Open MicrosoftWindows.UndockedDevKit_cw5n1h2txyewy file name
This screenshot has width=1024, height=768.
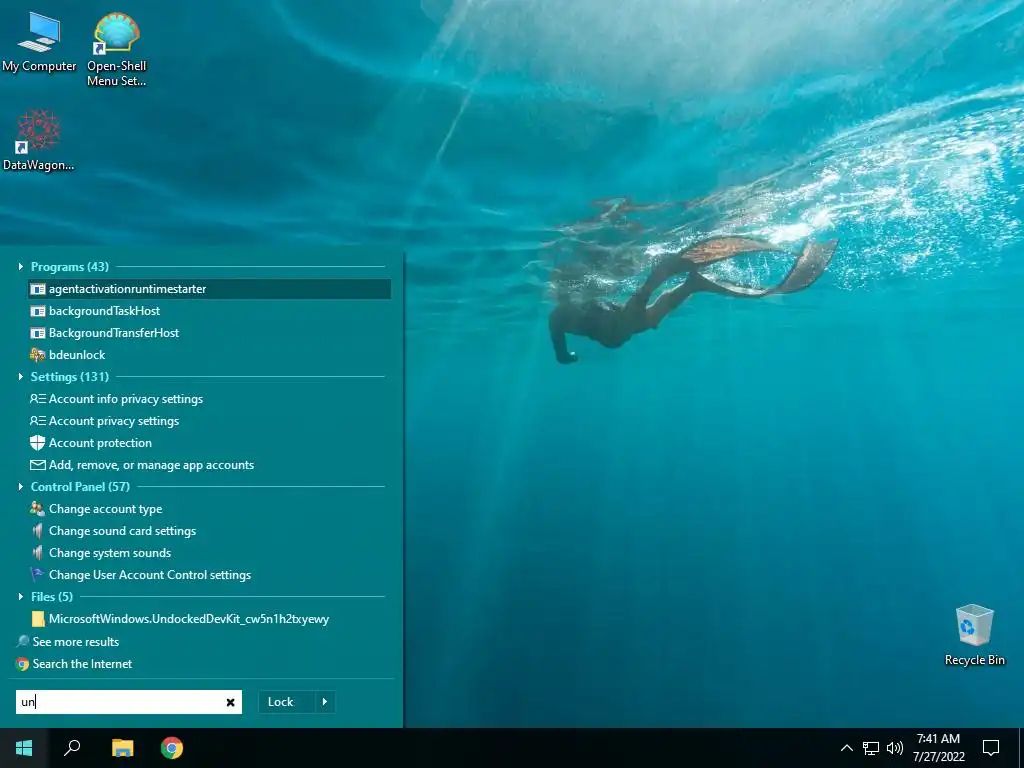tap(189, 619)
